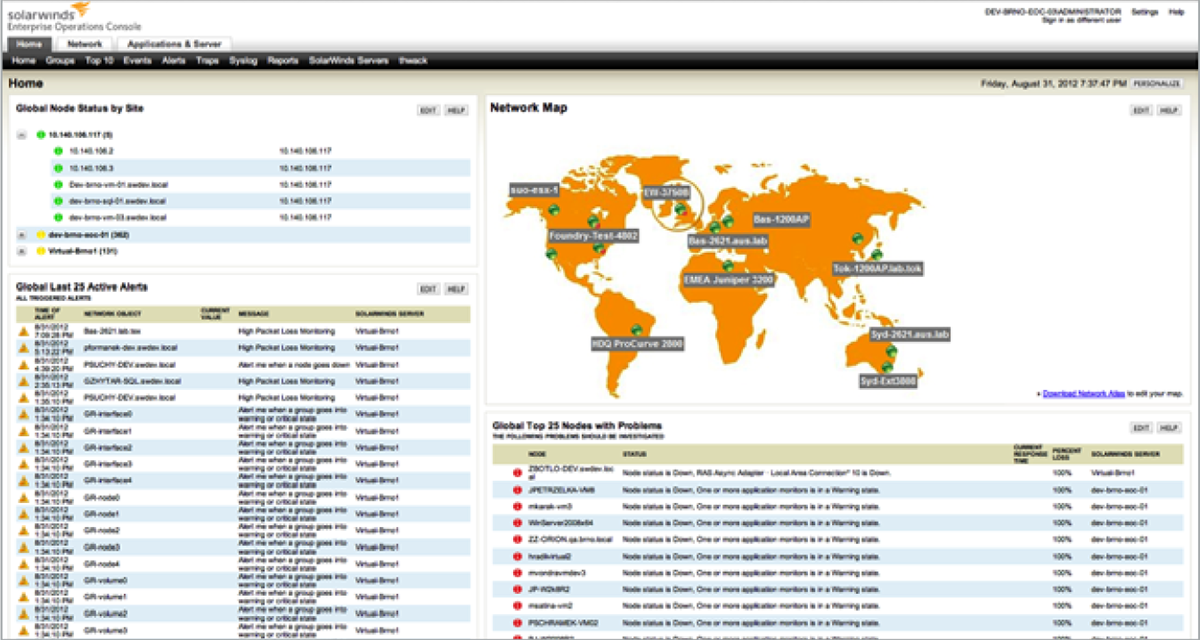This screenshot has height=640, width=1200.
Task: Open thwack in the navigation bar
Action: click(413, 61)
